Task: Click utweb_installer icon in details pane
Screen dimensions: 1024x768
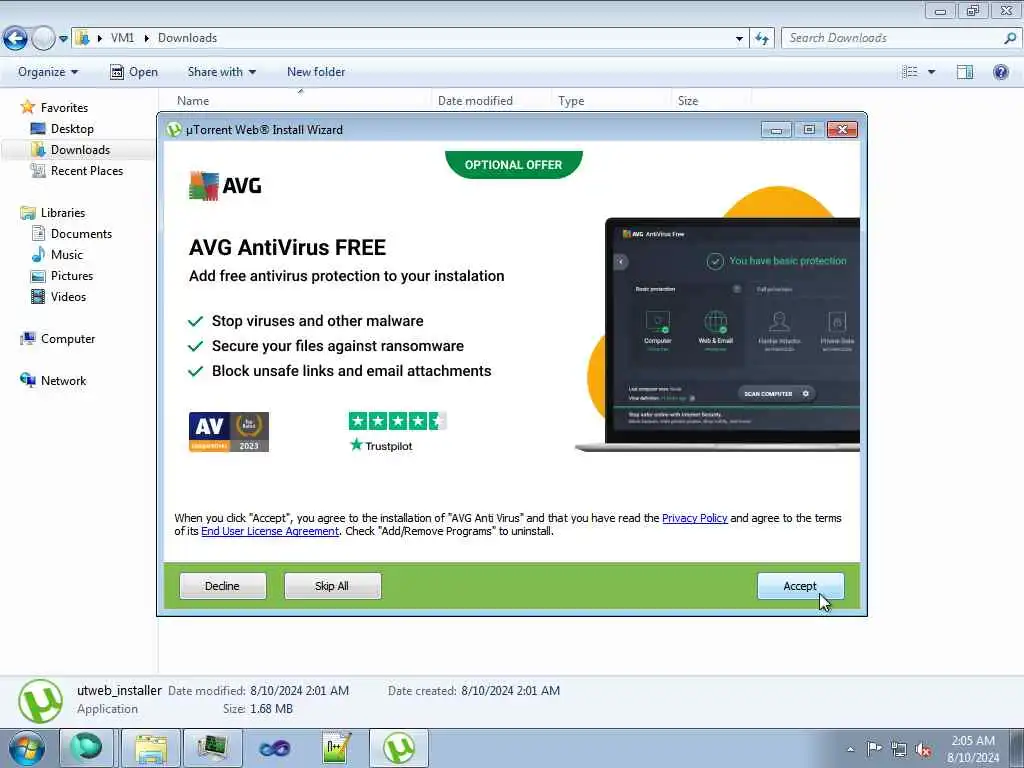Action: pos(40,701)
